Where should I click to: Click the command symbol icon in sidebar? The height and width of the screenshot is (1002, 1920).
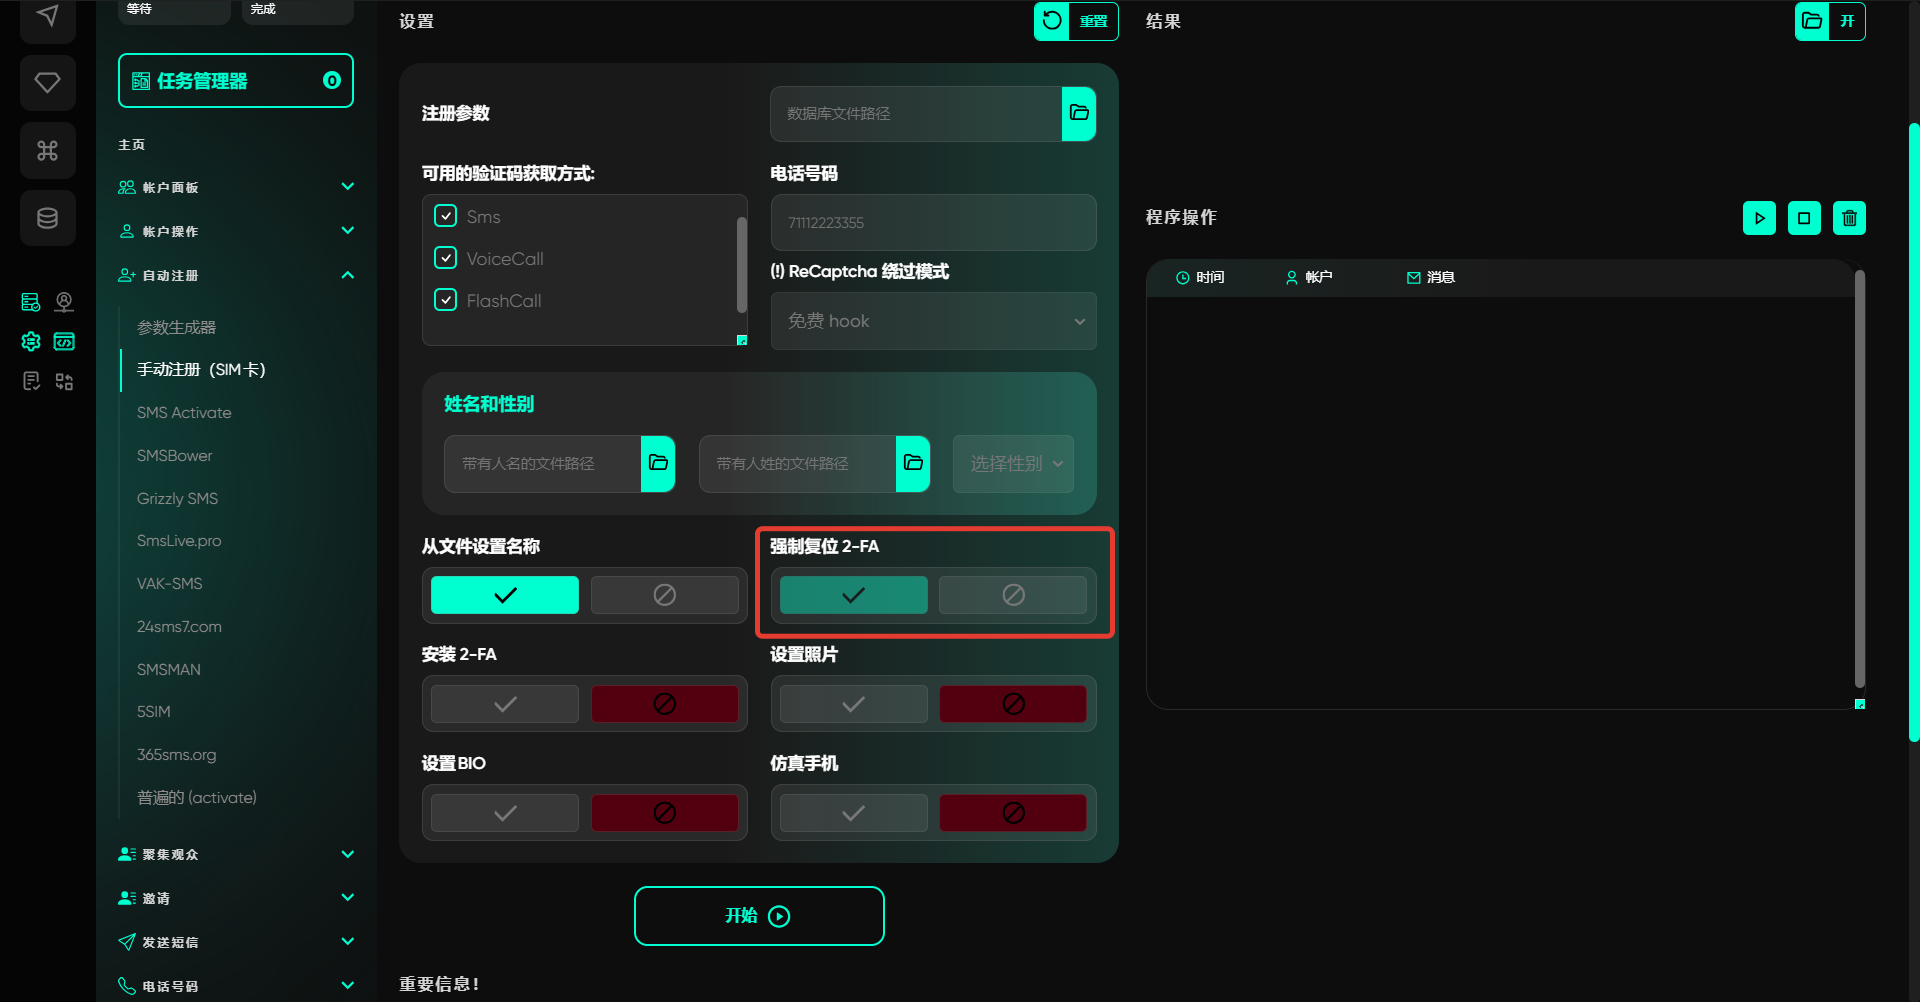coord(47,150)
